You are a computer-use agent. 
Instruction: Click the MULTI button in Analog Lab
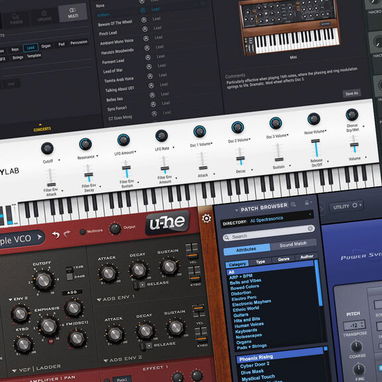click(72, 13)
